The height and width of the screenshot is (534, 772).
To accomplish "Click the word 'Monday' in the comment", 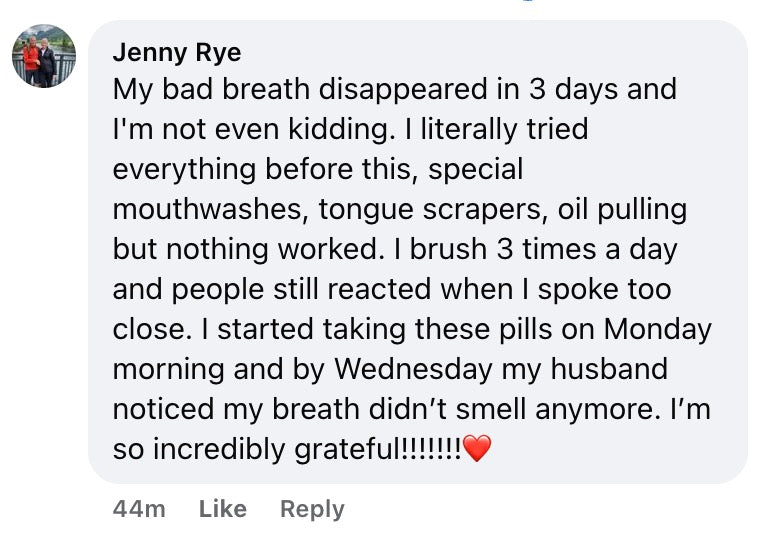I will [x=658, y=329].
